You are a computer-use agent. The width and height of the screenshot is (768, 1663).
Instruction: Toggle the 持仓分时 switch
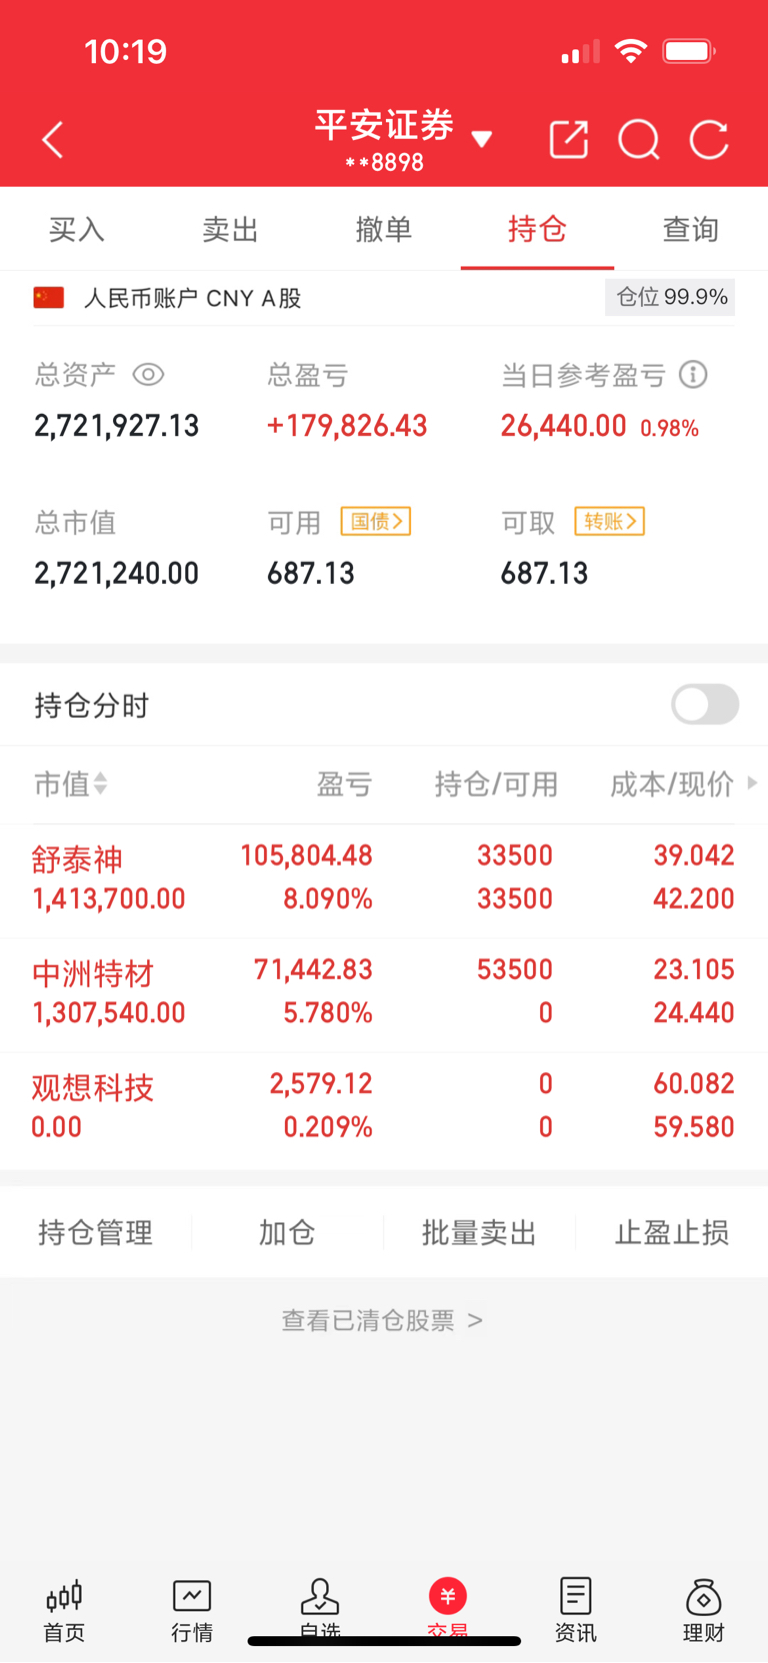click(x=705, y=704)
